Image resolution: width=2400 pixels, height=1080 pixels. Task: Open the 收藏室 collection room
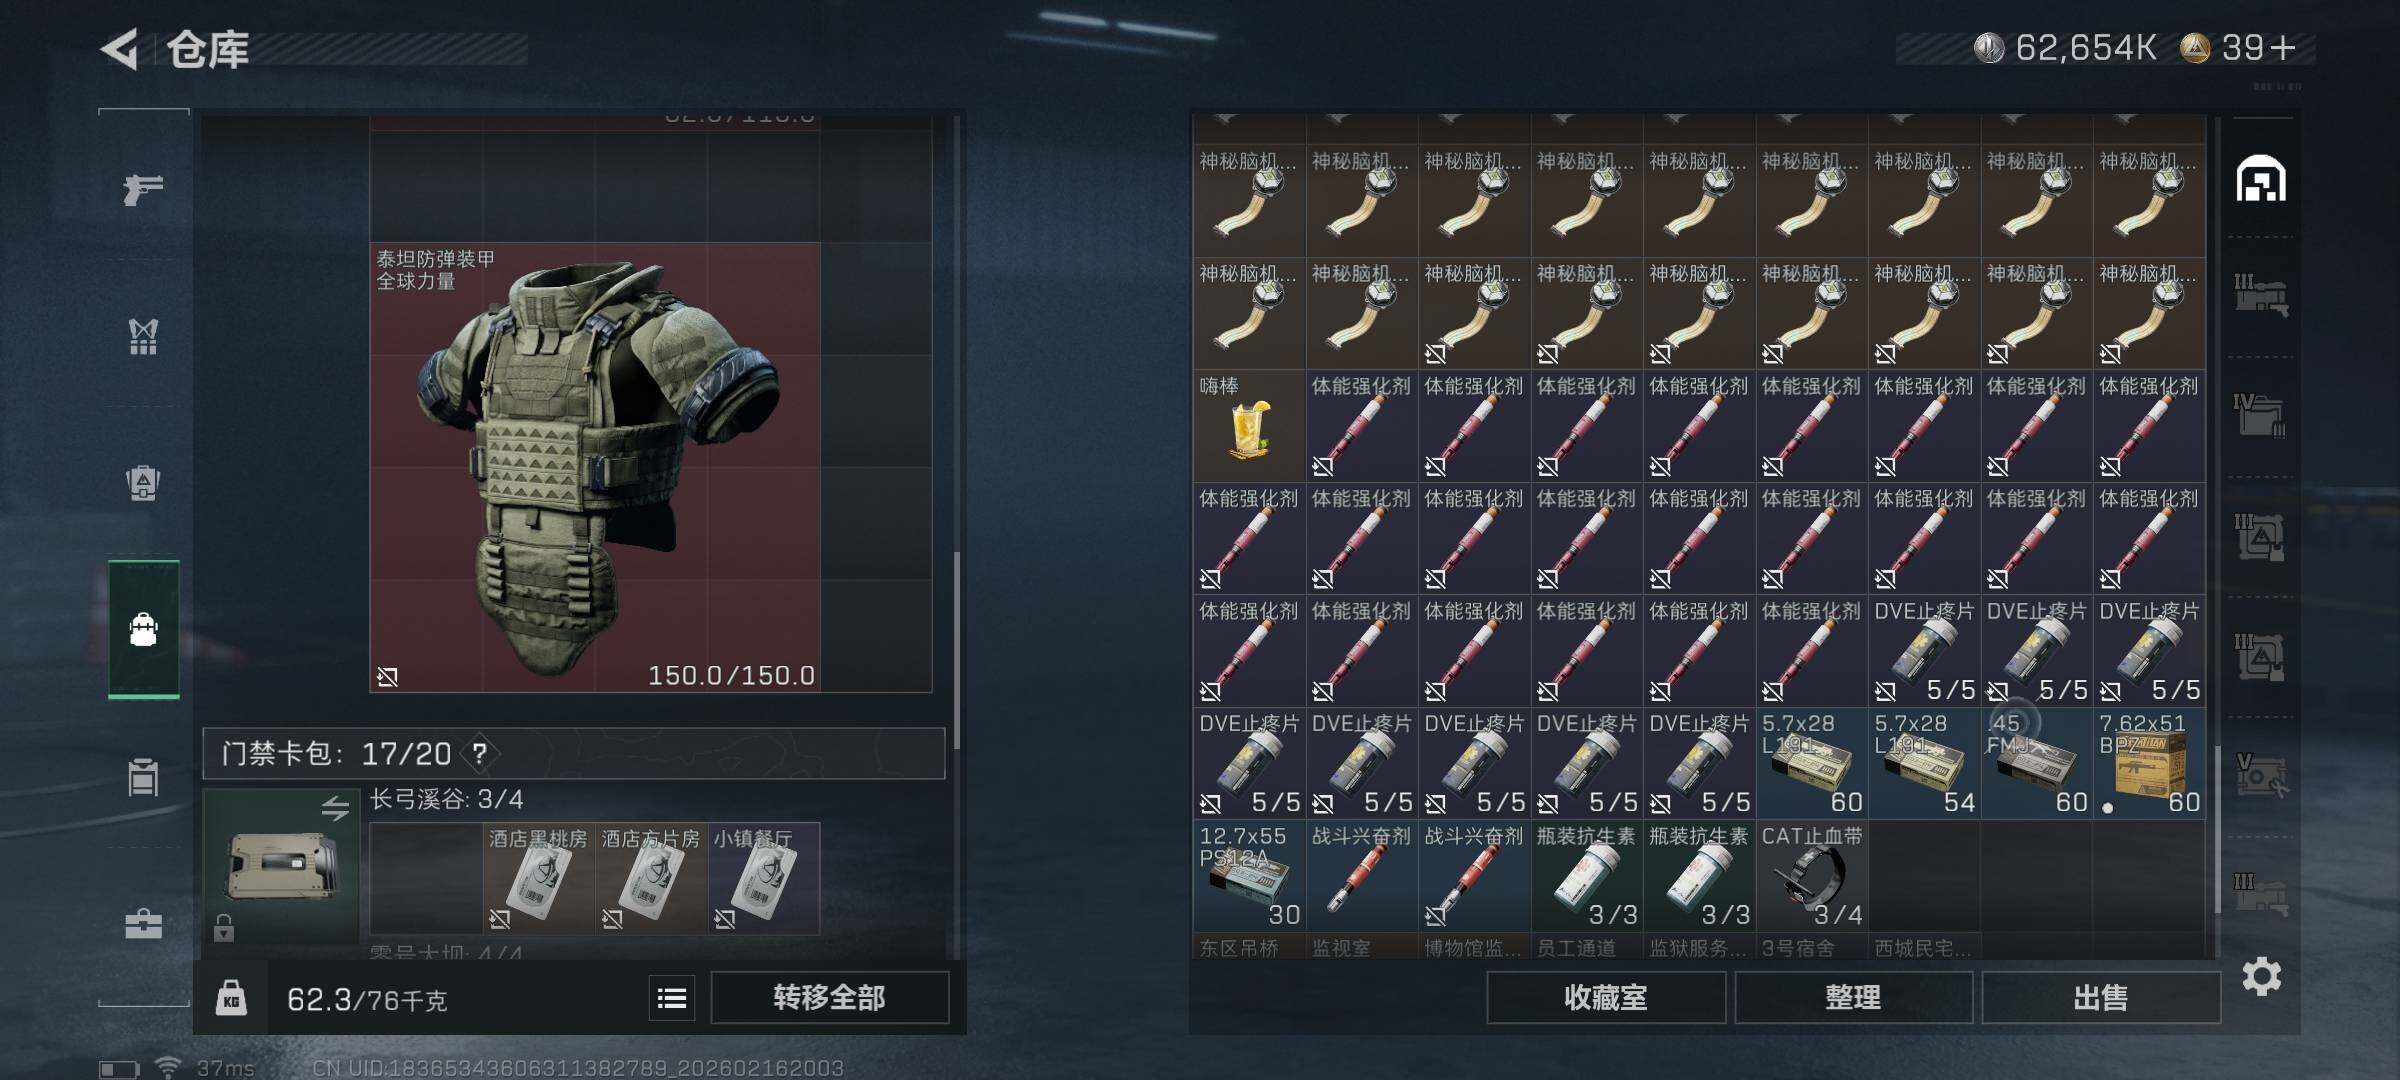click(x=1606, y=998)
